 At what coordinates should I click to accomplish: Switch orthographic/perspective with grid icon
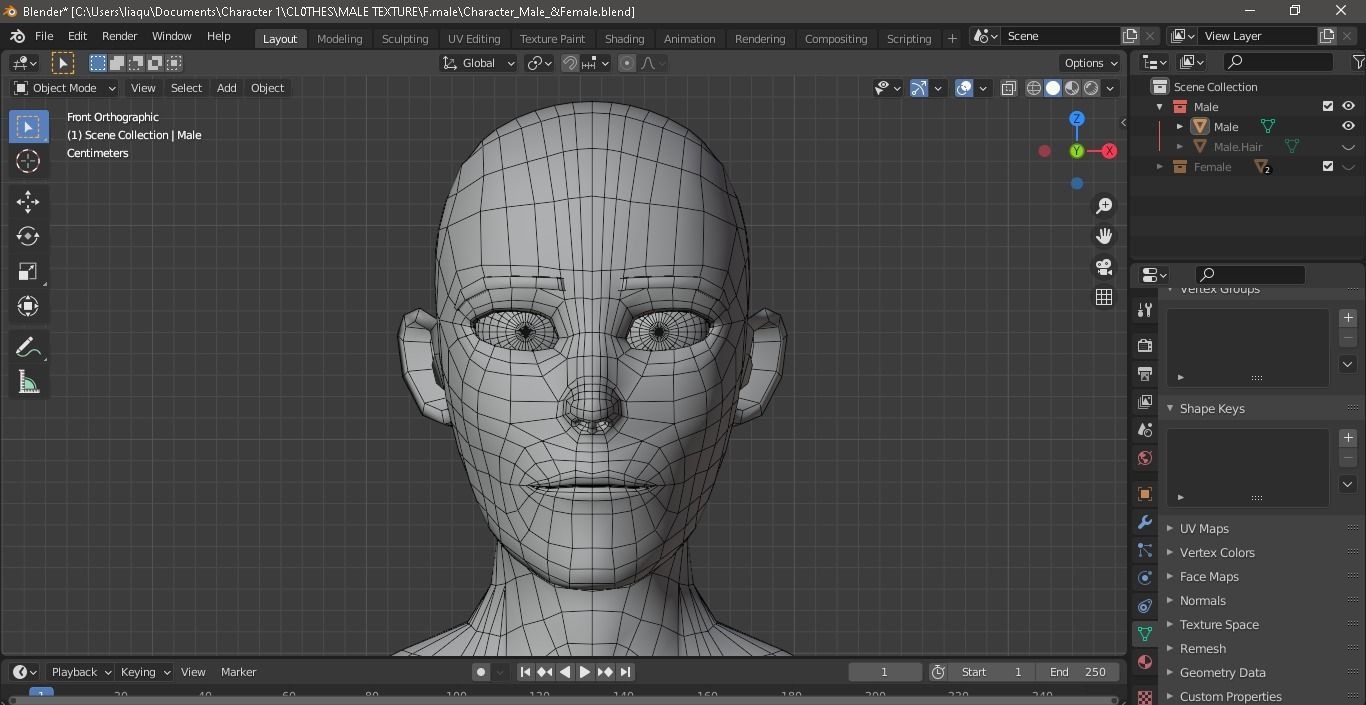click(x=1104, y=297)
